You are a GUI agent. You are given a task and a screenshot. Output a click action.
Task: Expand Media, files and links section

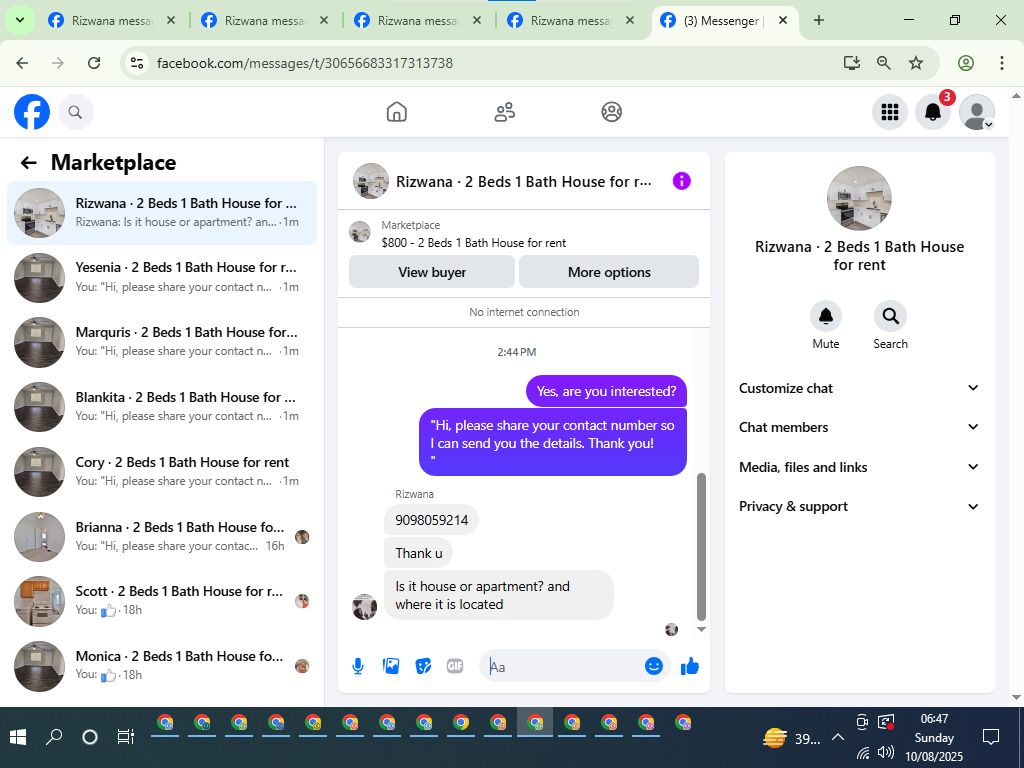(859, 467)
